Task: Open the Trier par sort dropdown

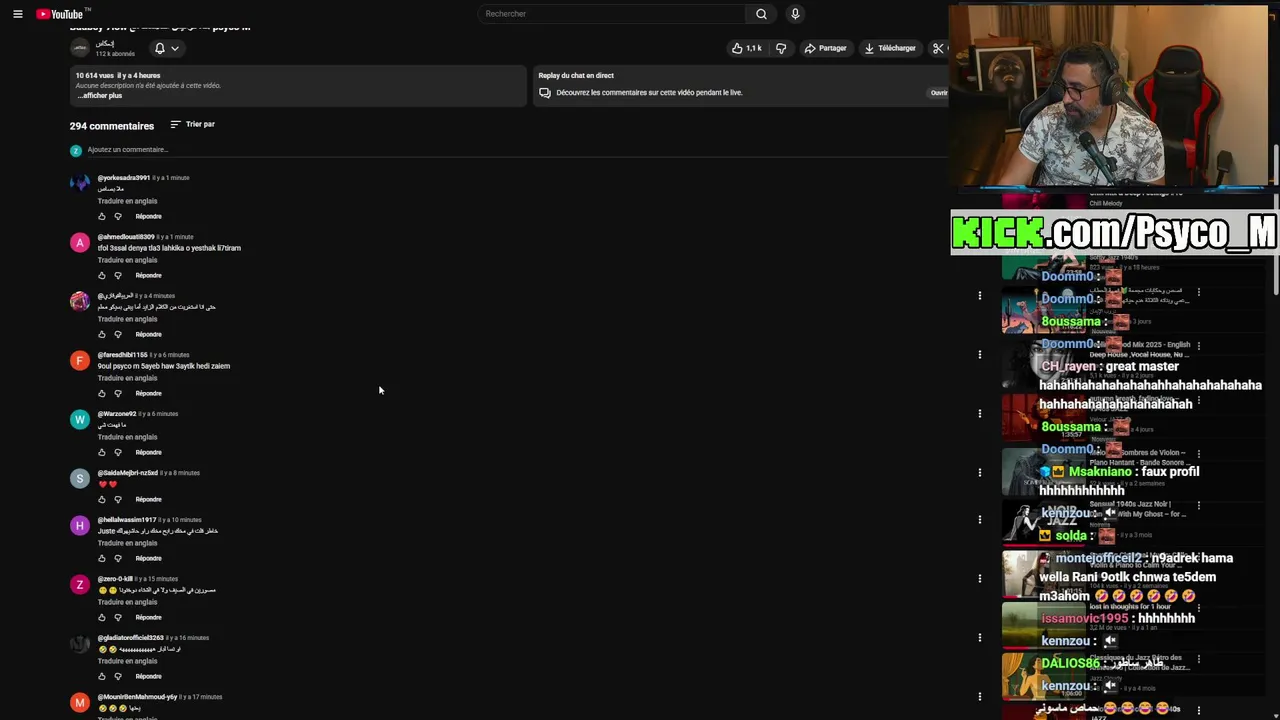Action: click(193, 124)
